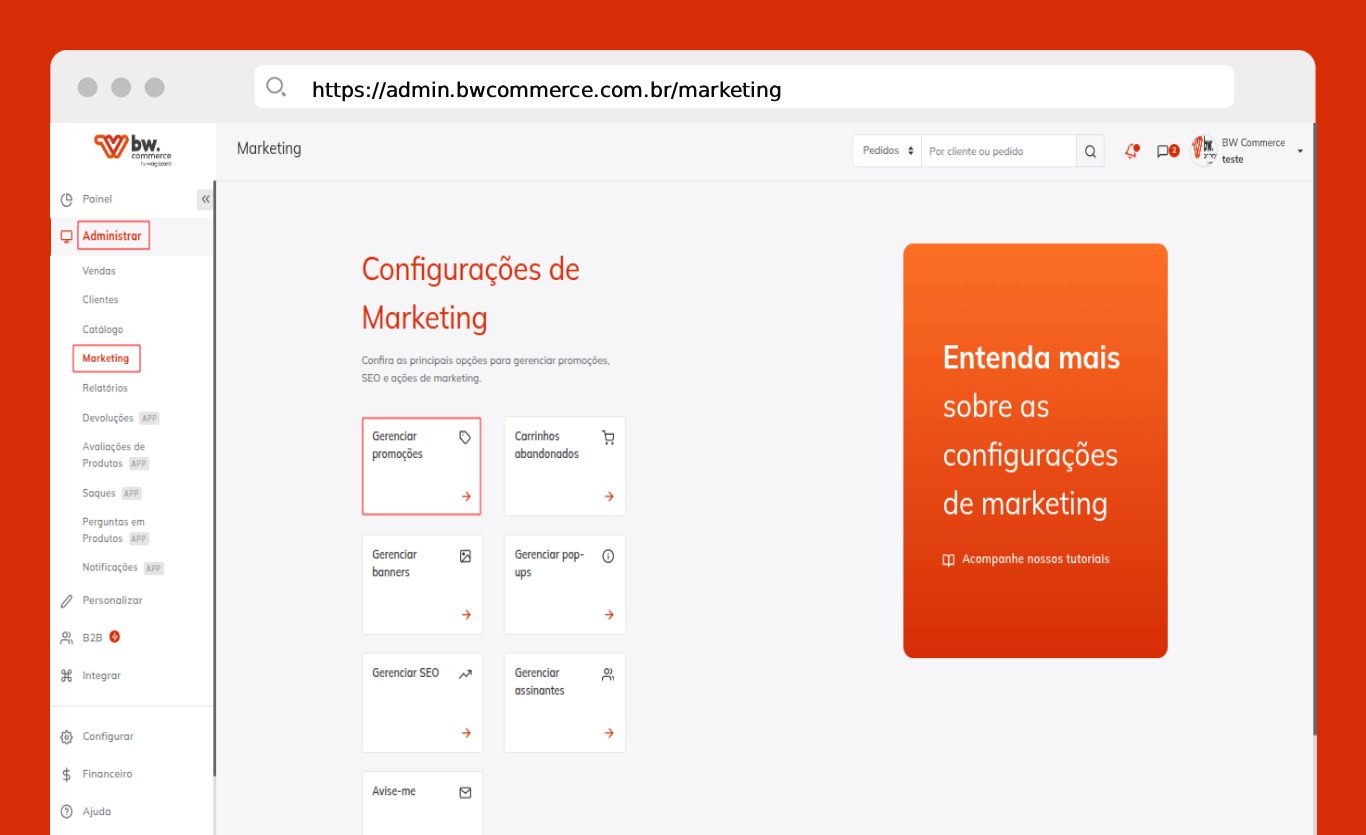Open the Ajuda help section

click(97, 811)
